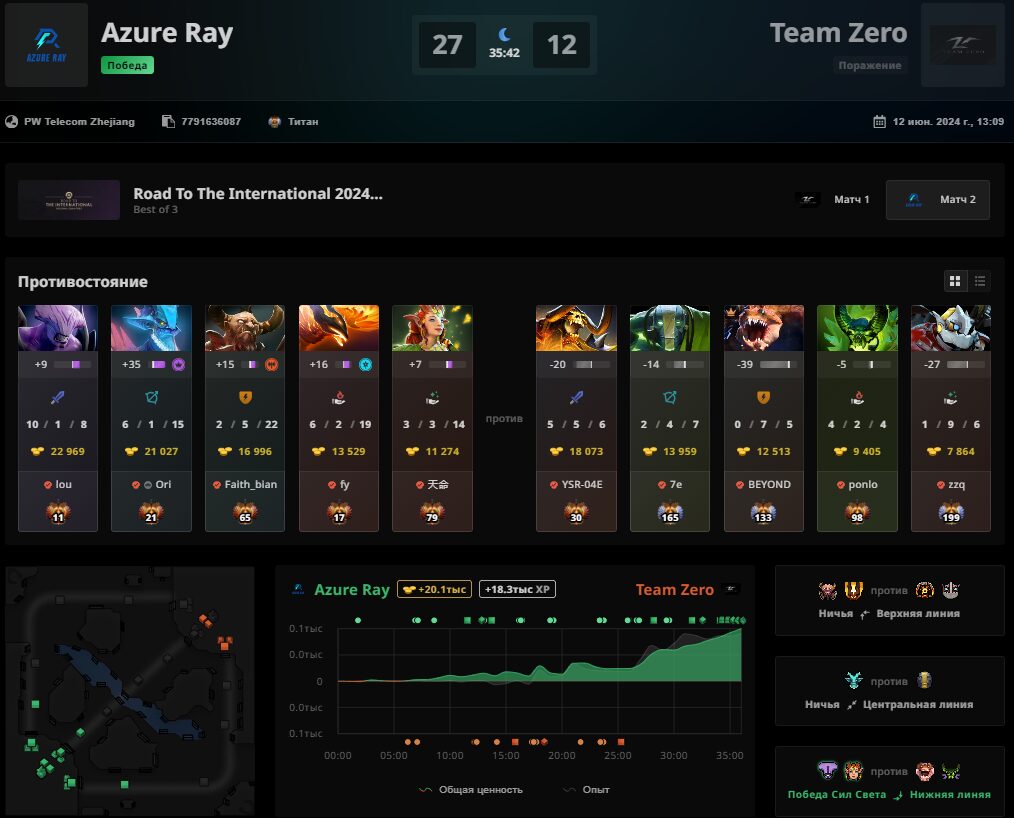Viewport: 1014px width, 818px height.
Task: Select the Матч 2 tab
Action: [938, 200]
